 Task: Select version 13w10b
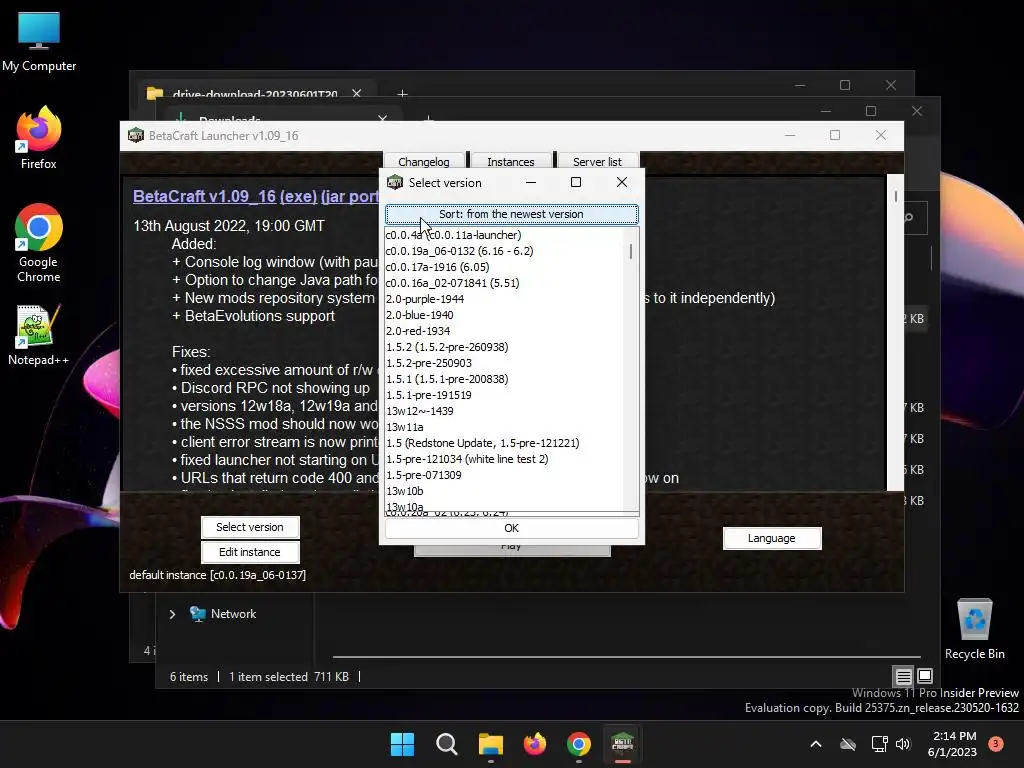click(x=504, y=491)
